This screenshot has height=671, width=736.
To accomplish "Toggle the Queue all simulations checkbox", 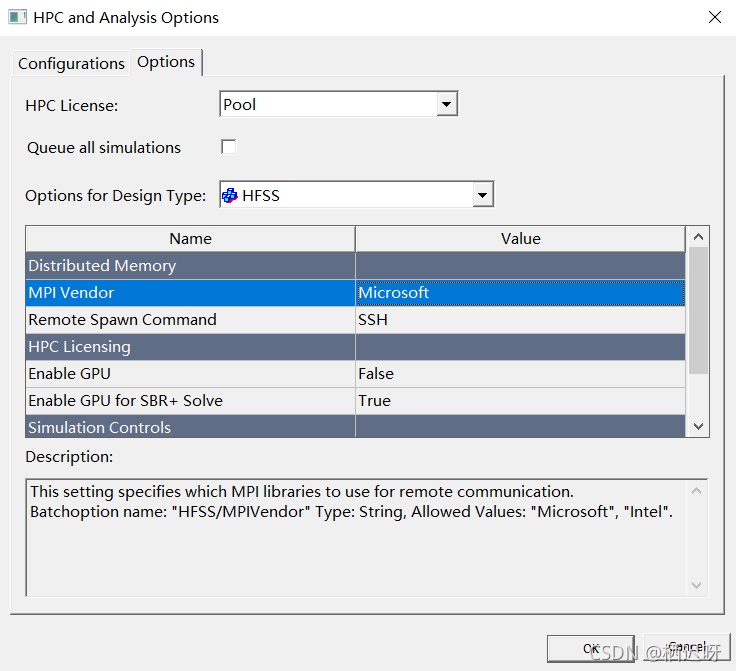I will (229, 147).
